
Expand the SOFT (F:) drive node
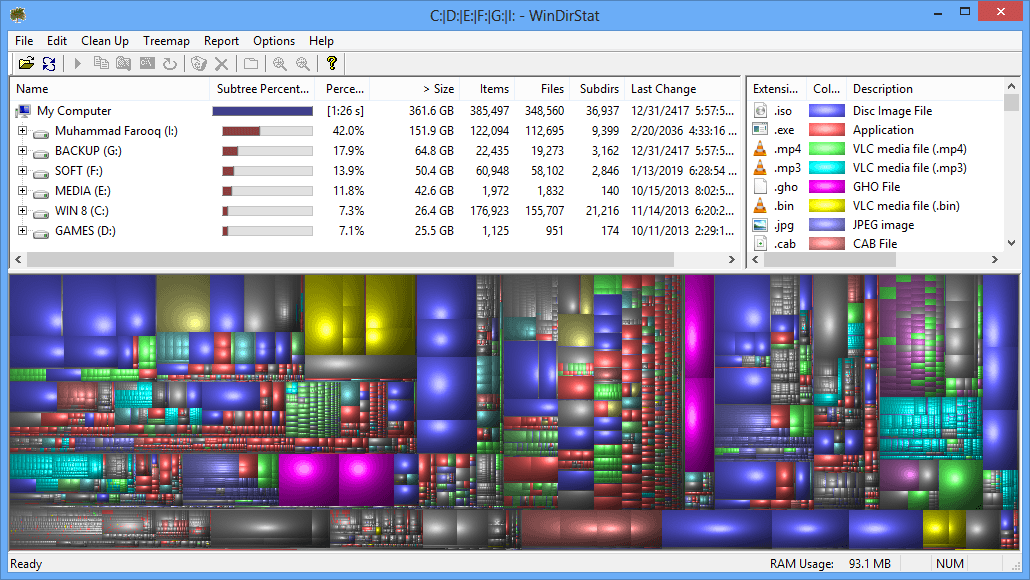coord(22,171)
